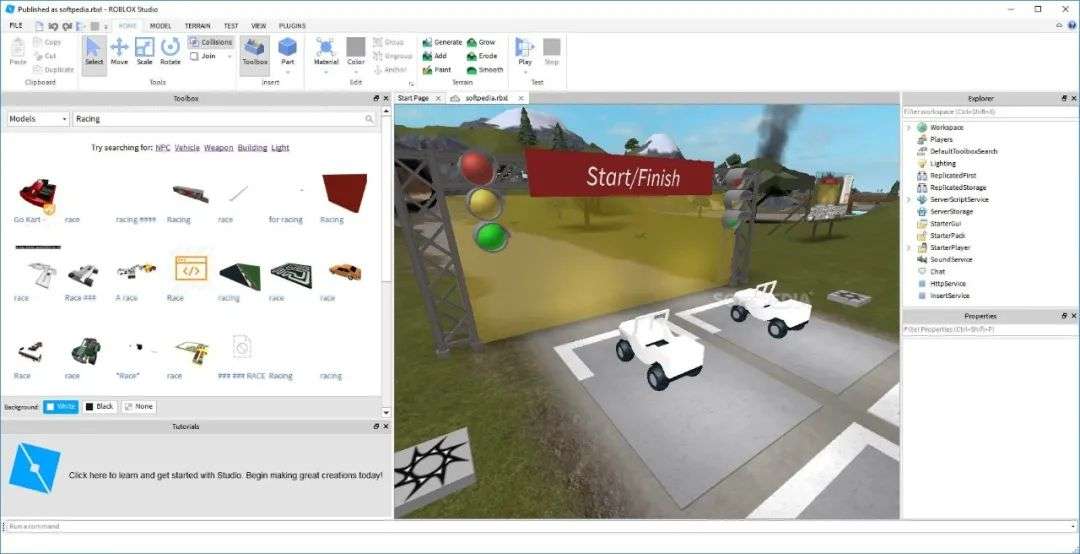Open the Models category dropdown
The height and width of the screenshot is (554, 1080).
pyautogui.click(x=38, y=119)
